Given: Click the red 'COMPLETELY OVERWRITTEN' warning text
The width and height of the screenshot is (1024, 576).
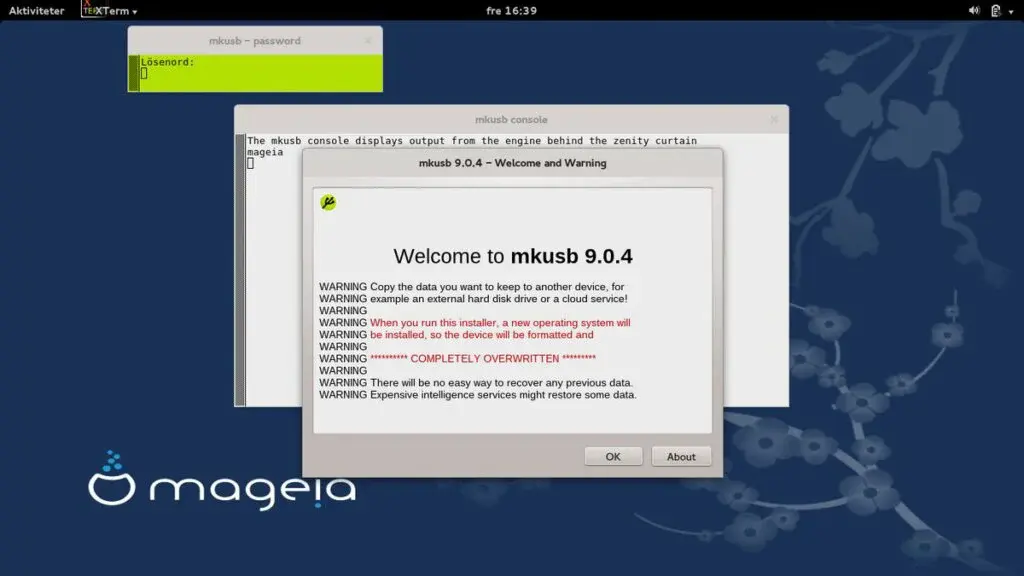Looking at the screenshot, I should pos(483,359).
